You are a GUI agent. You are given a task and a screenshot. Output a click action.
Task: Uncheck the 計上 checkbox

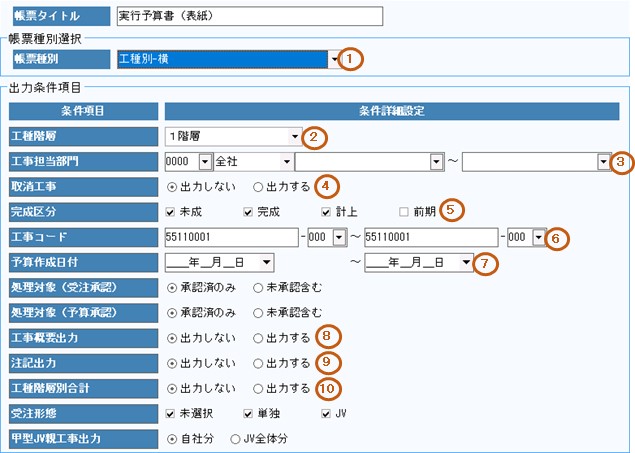(x=326, y=211)
